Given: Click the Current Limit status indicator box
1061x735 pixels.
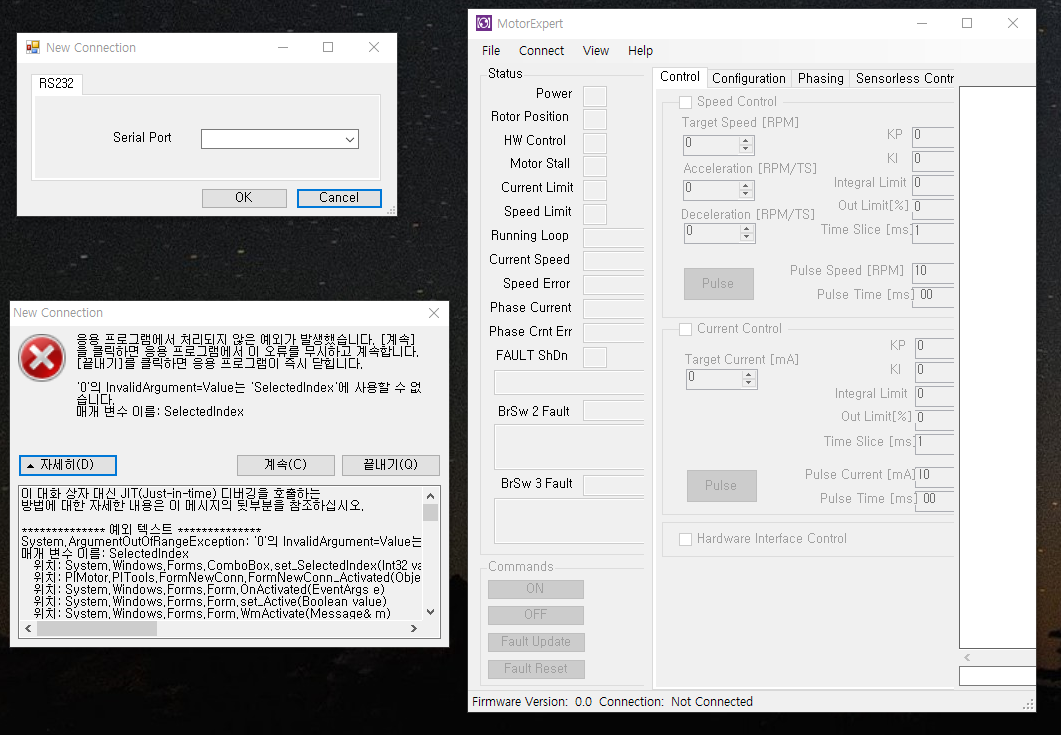Looking at the screenshot, I should 595,190.
